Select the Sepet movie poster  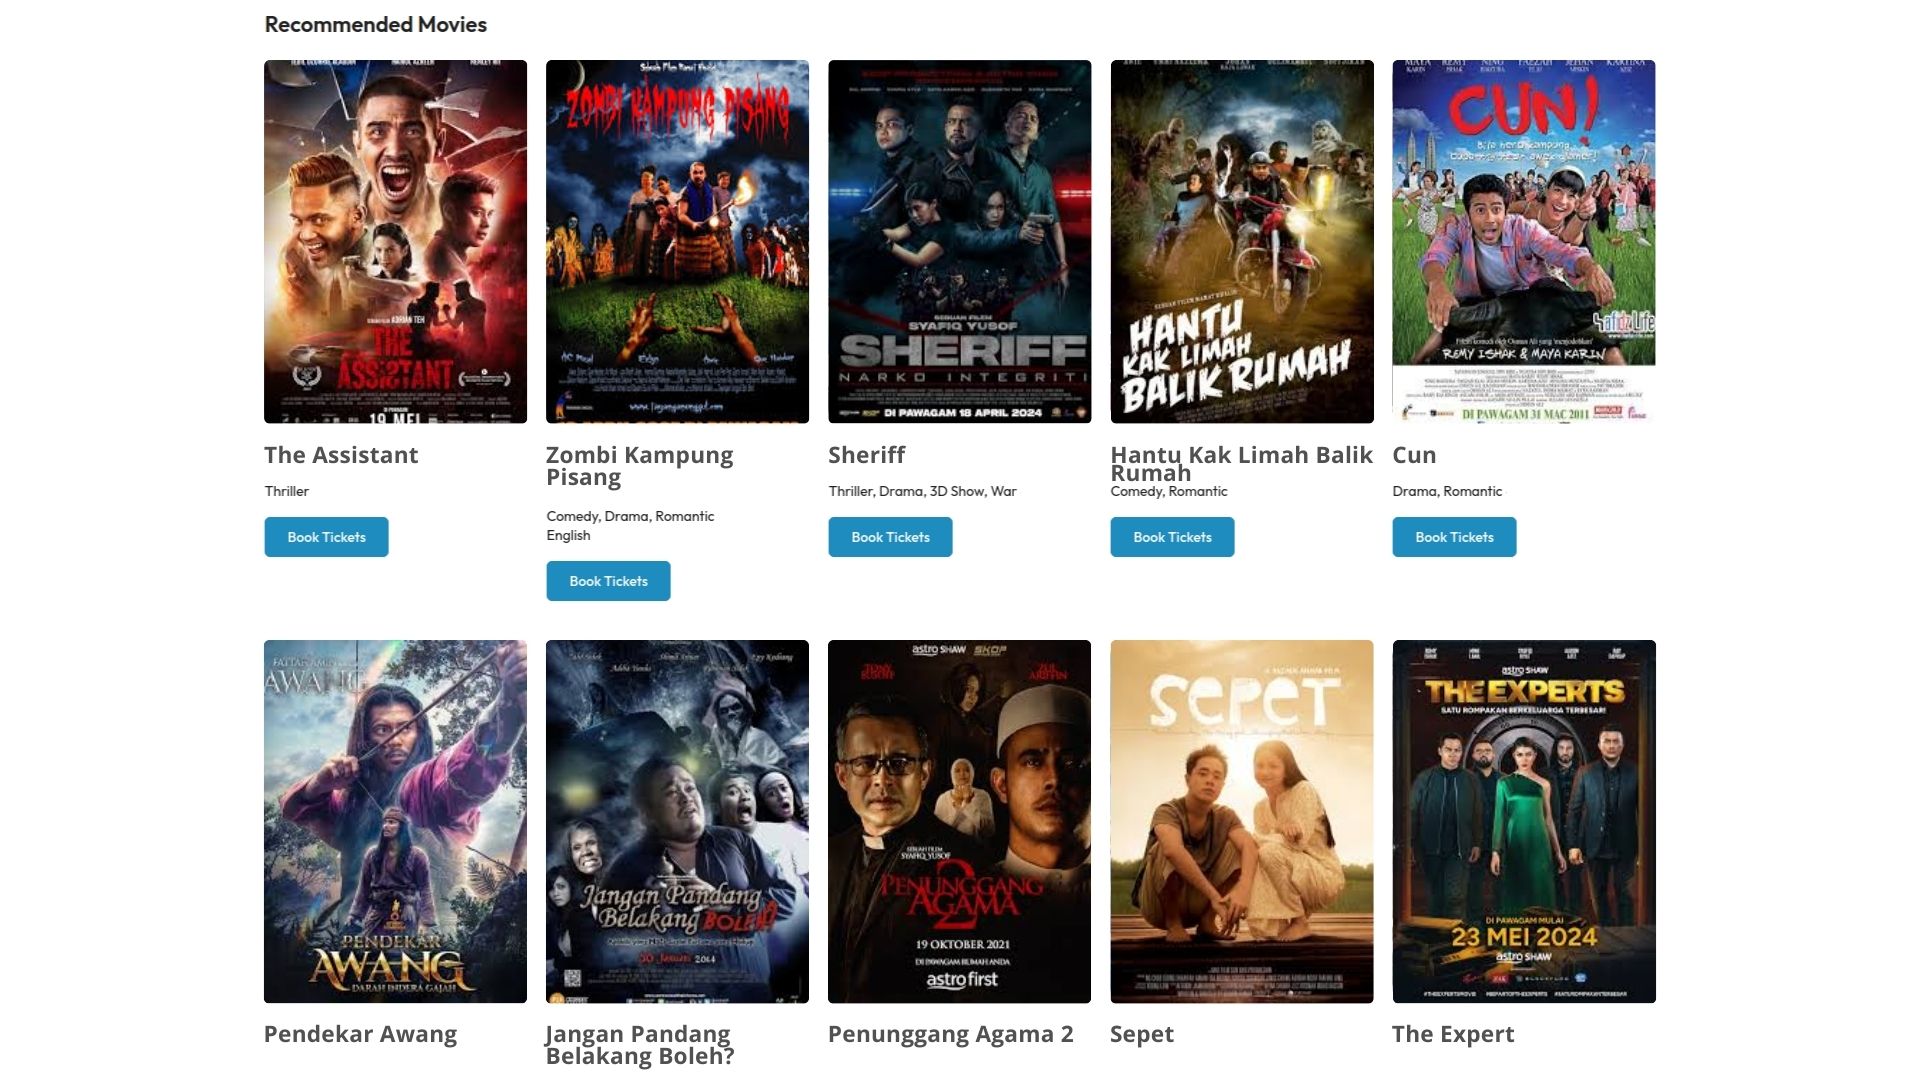pyautogui.click(x=1241, y=821)
